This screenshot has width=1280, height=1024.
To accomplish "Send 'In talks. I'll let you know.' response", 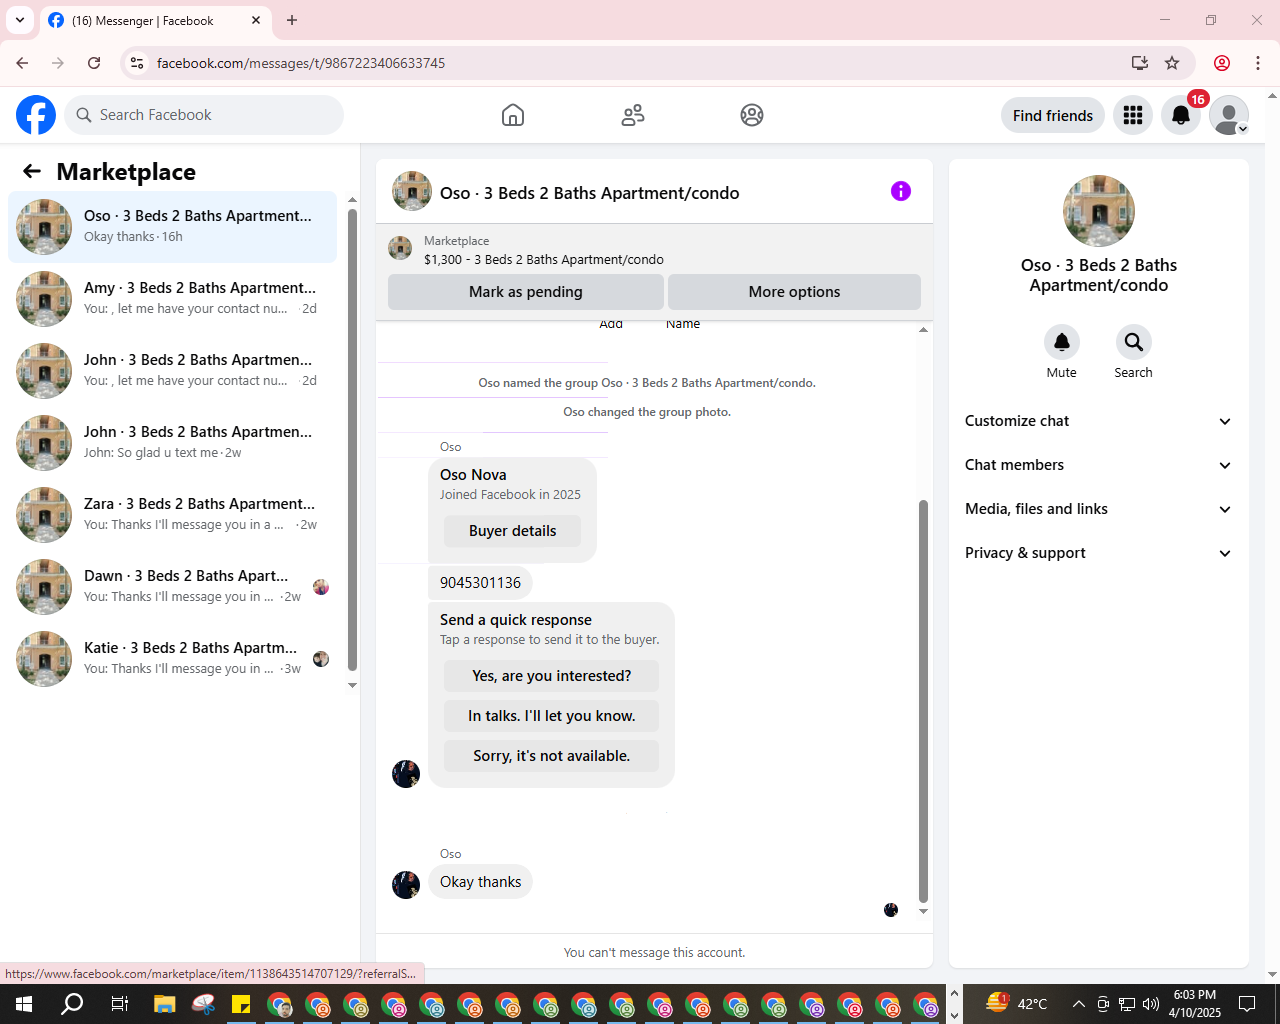I will 552,716.
